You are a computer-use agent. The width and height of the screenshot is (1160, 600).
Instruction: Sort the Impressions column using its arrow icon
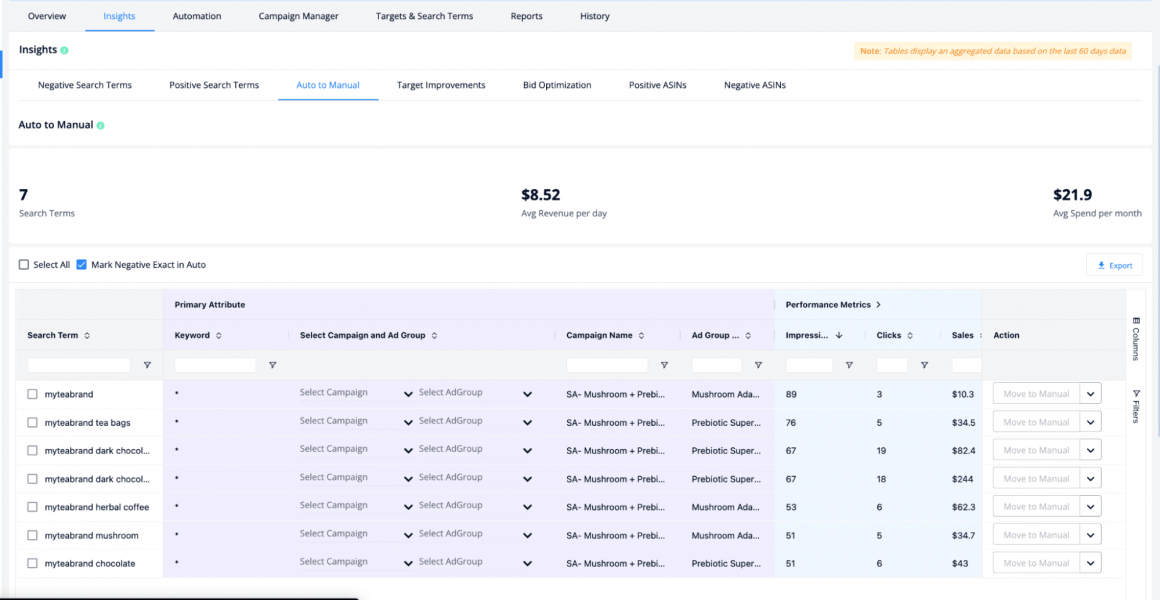(838, 335)
